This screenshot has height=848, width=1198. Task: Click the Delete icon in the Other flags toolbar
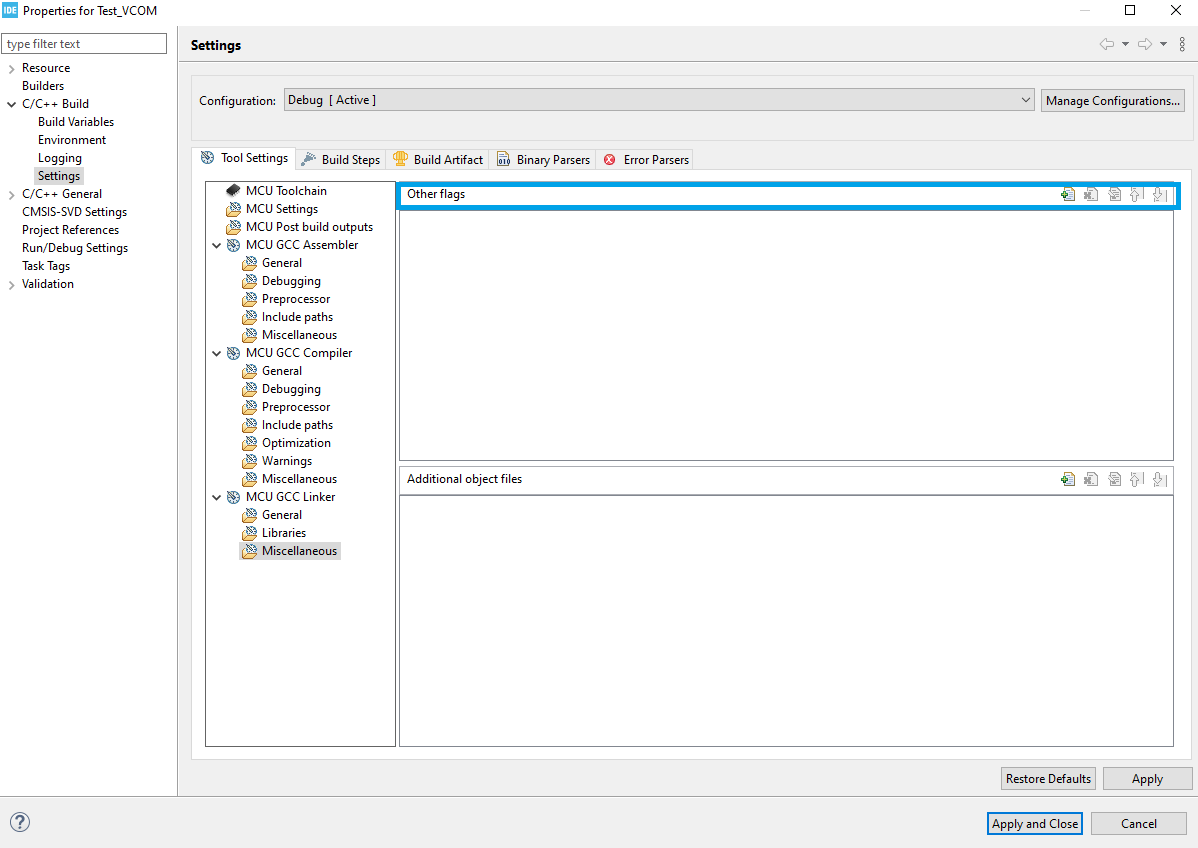1091,193
